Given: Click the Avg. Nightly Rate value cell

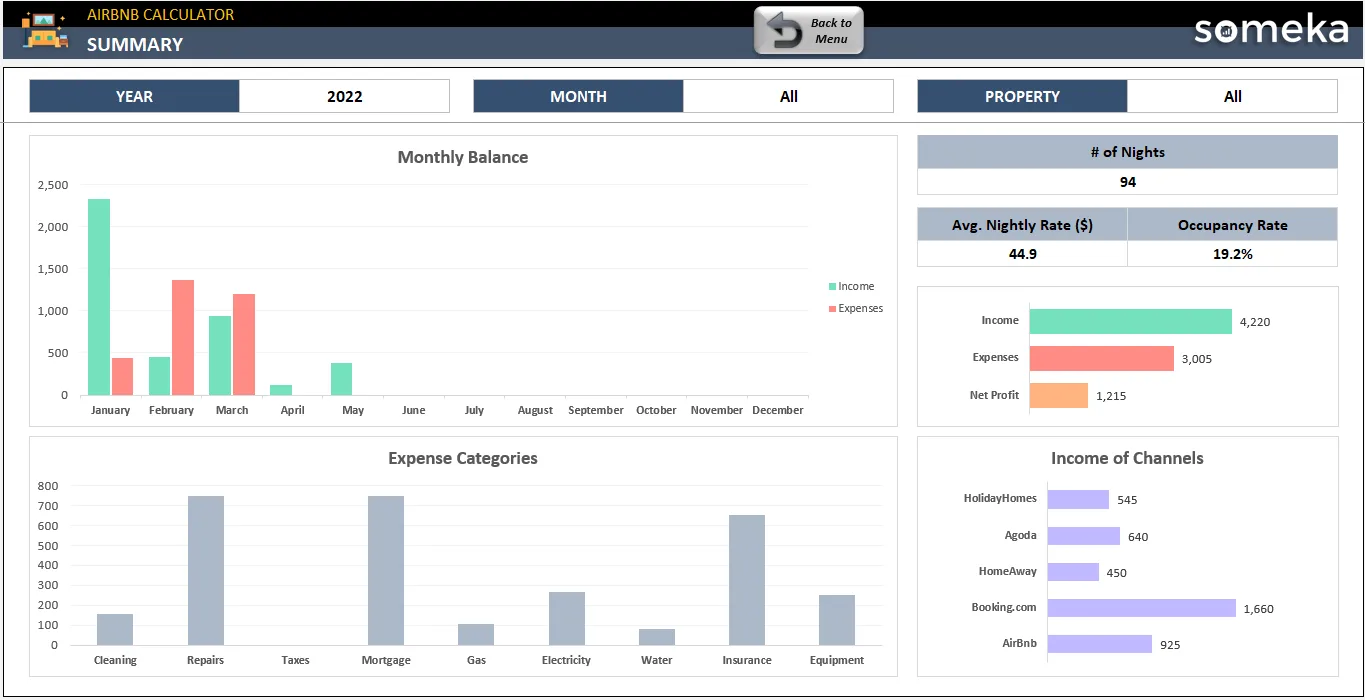Looking at the screenshot, I should point(1022,254).
